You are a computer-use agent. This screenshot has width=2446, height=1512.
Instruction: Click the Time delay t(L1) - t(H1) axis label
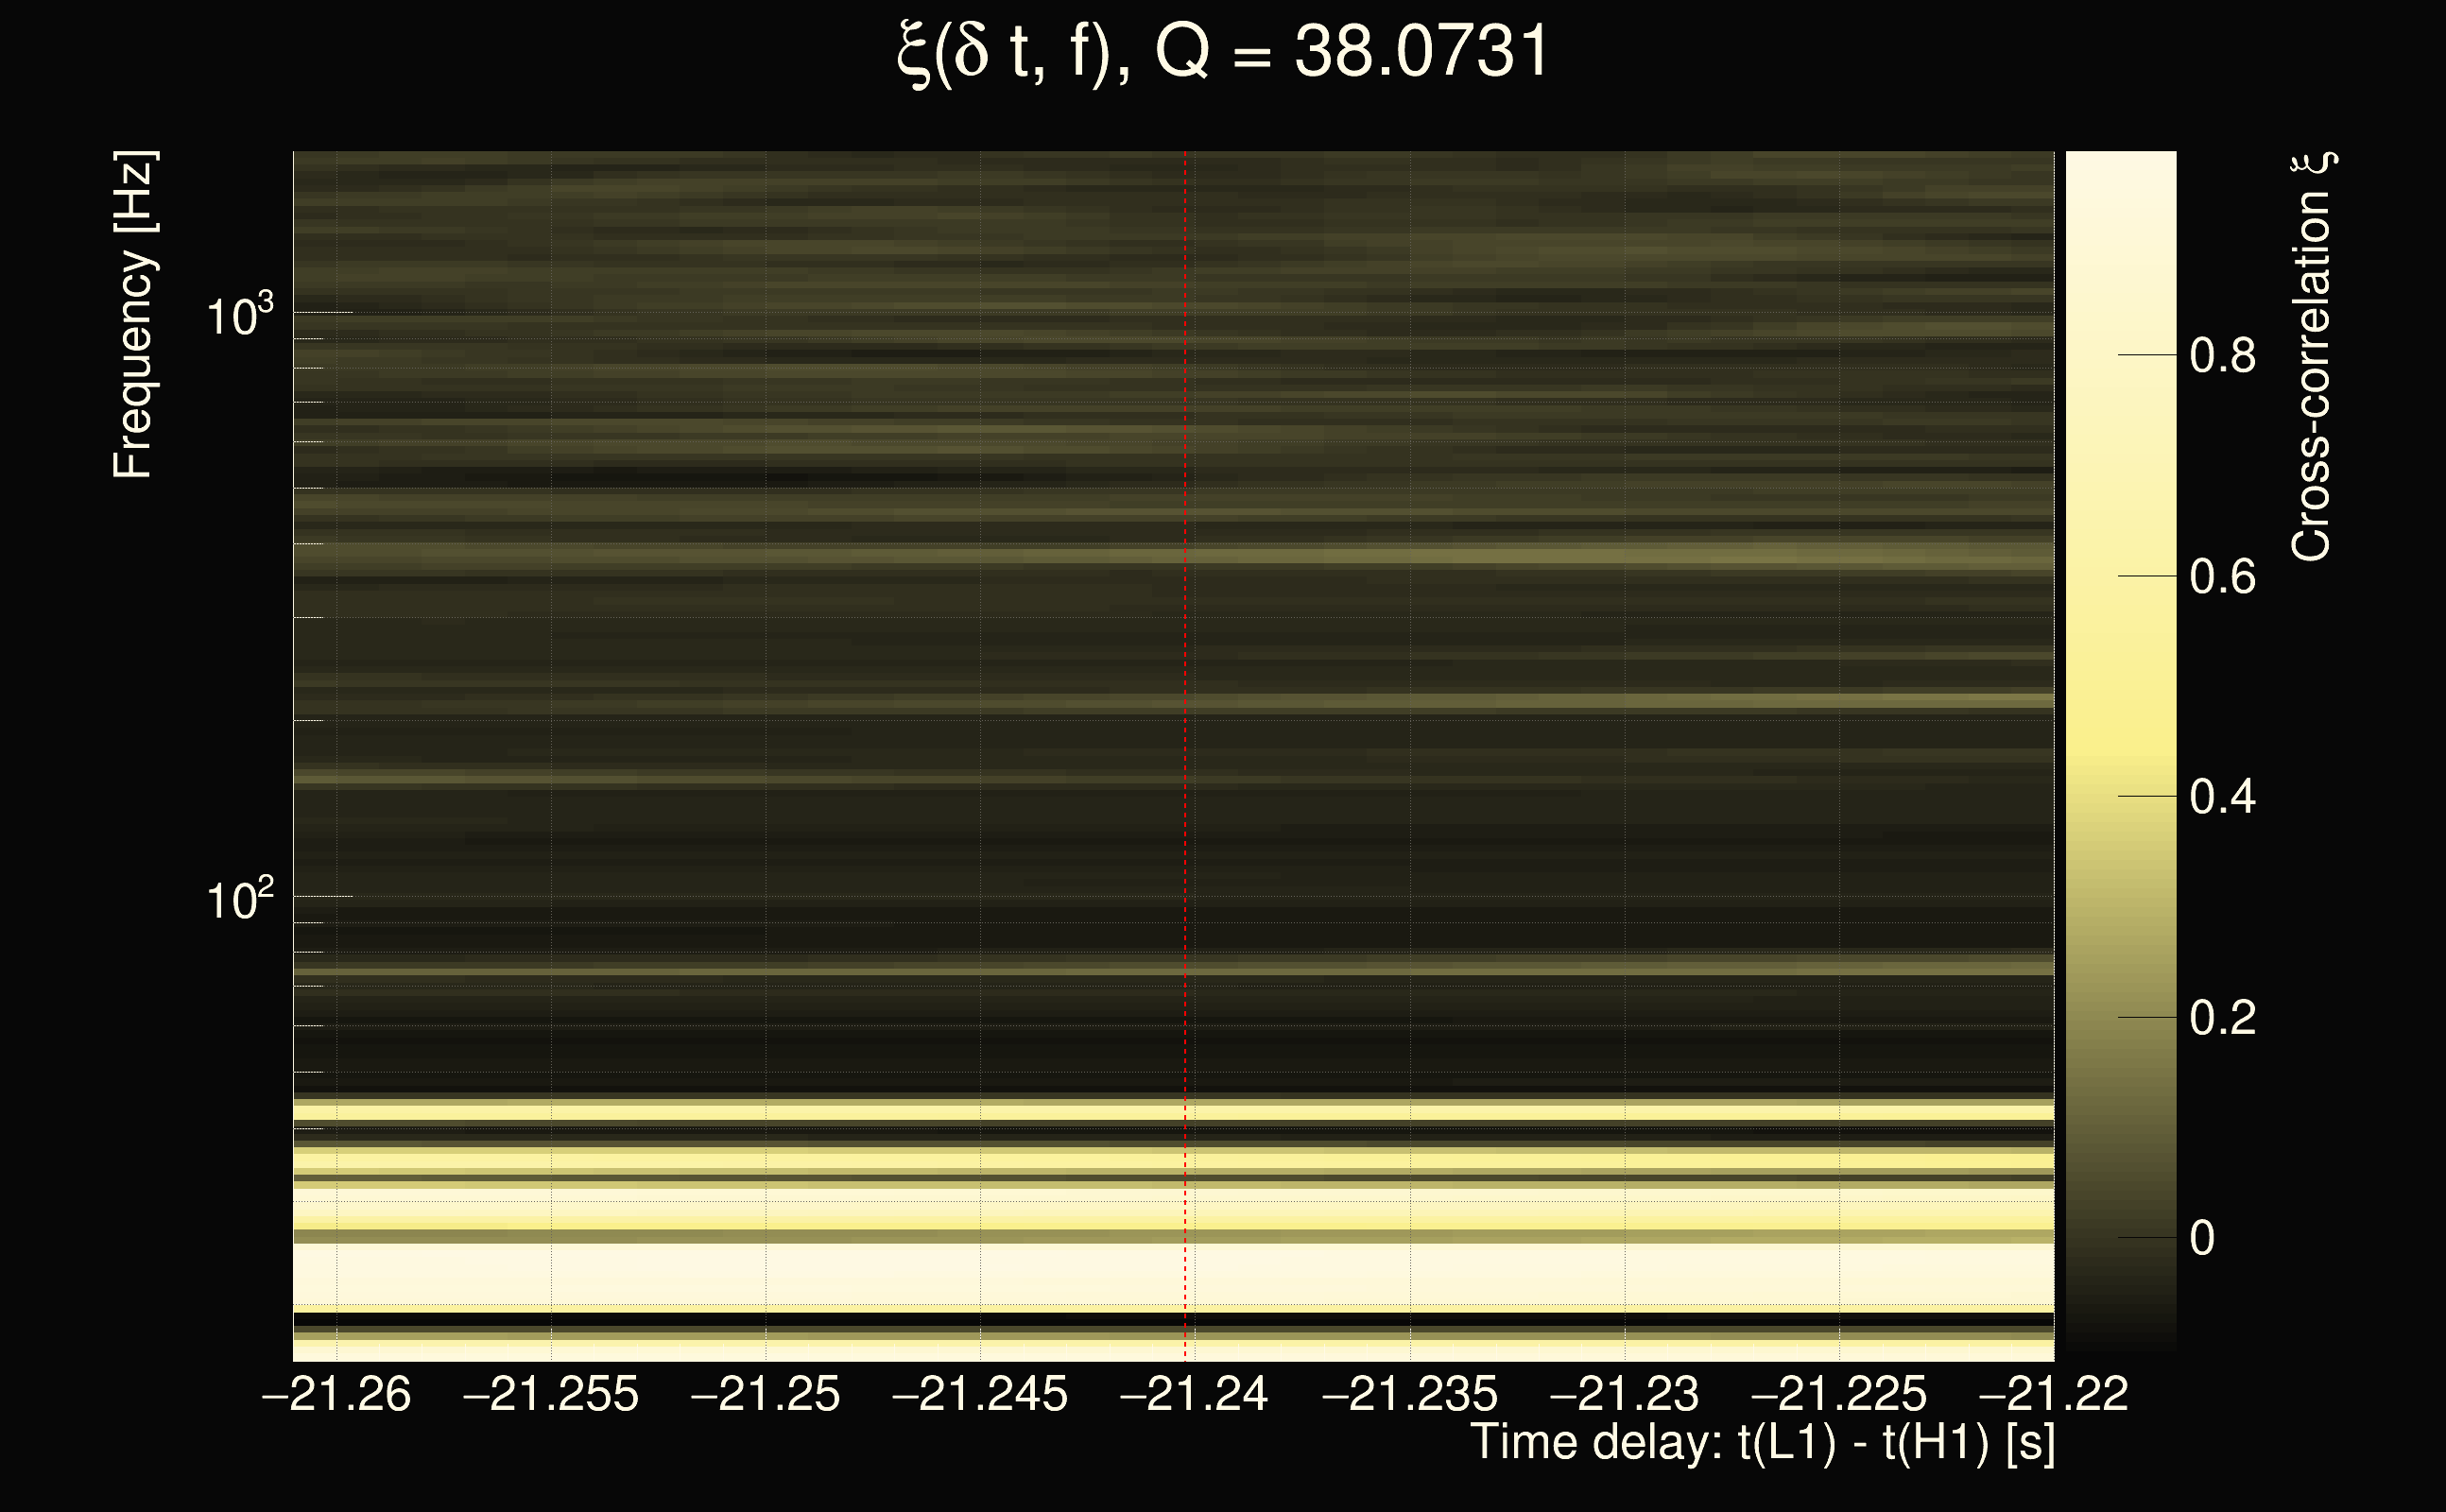coord(1762,1442)
